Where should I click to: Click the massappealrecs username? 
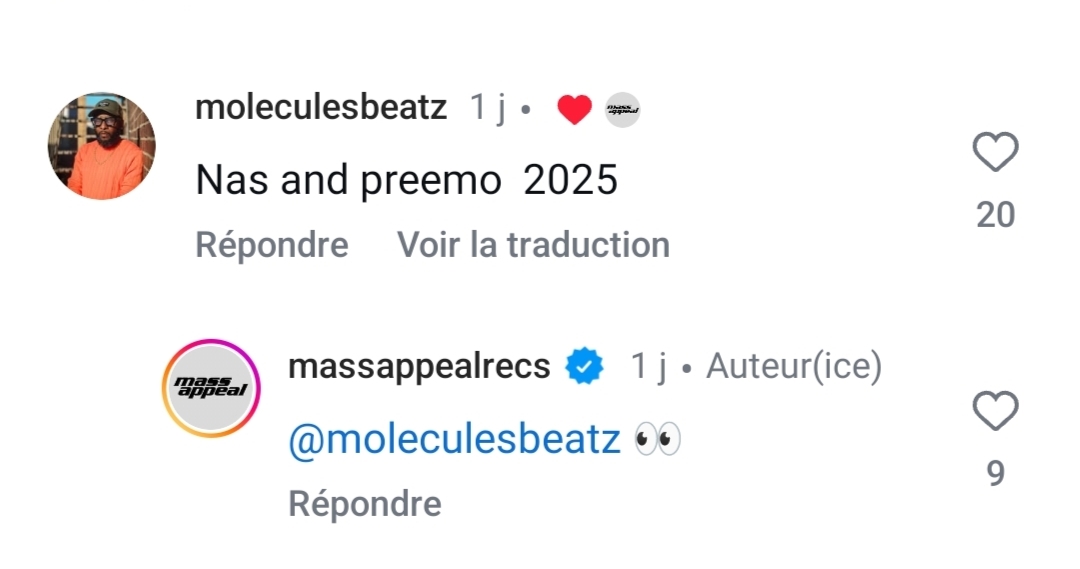(419, 367)
